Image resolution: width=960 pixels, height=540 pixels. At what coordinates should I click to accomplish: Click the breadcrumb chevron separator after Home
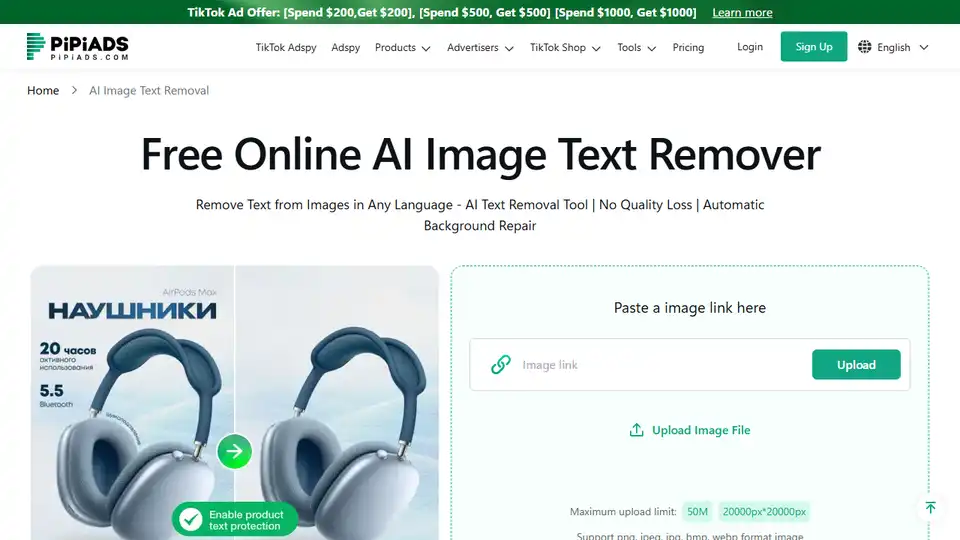[74, 91]
